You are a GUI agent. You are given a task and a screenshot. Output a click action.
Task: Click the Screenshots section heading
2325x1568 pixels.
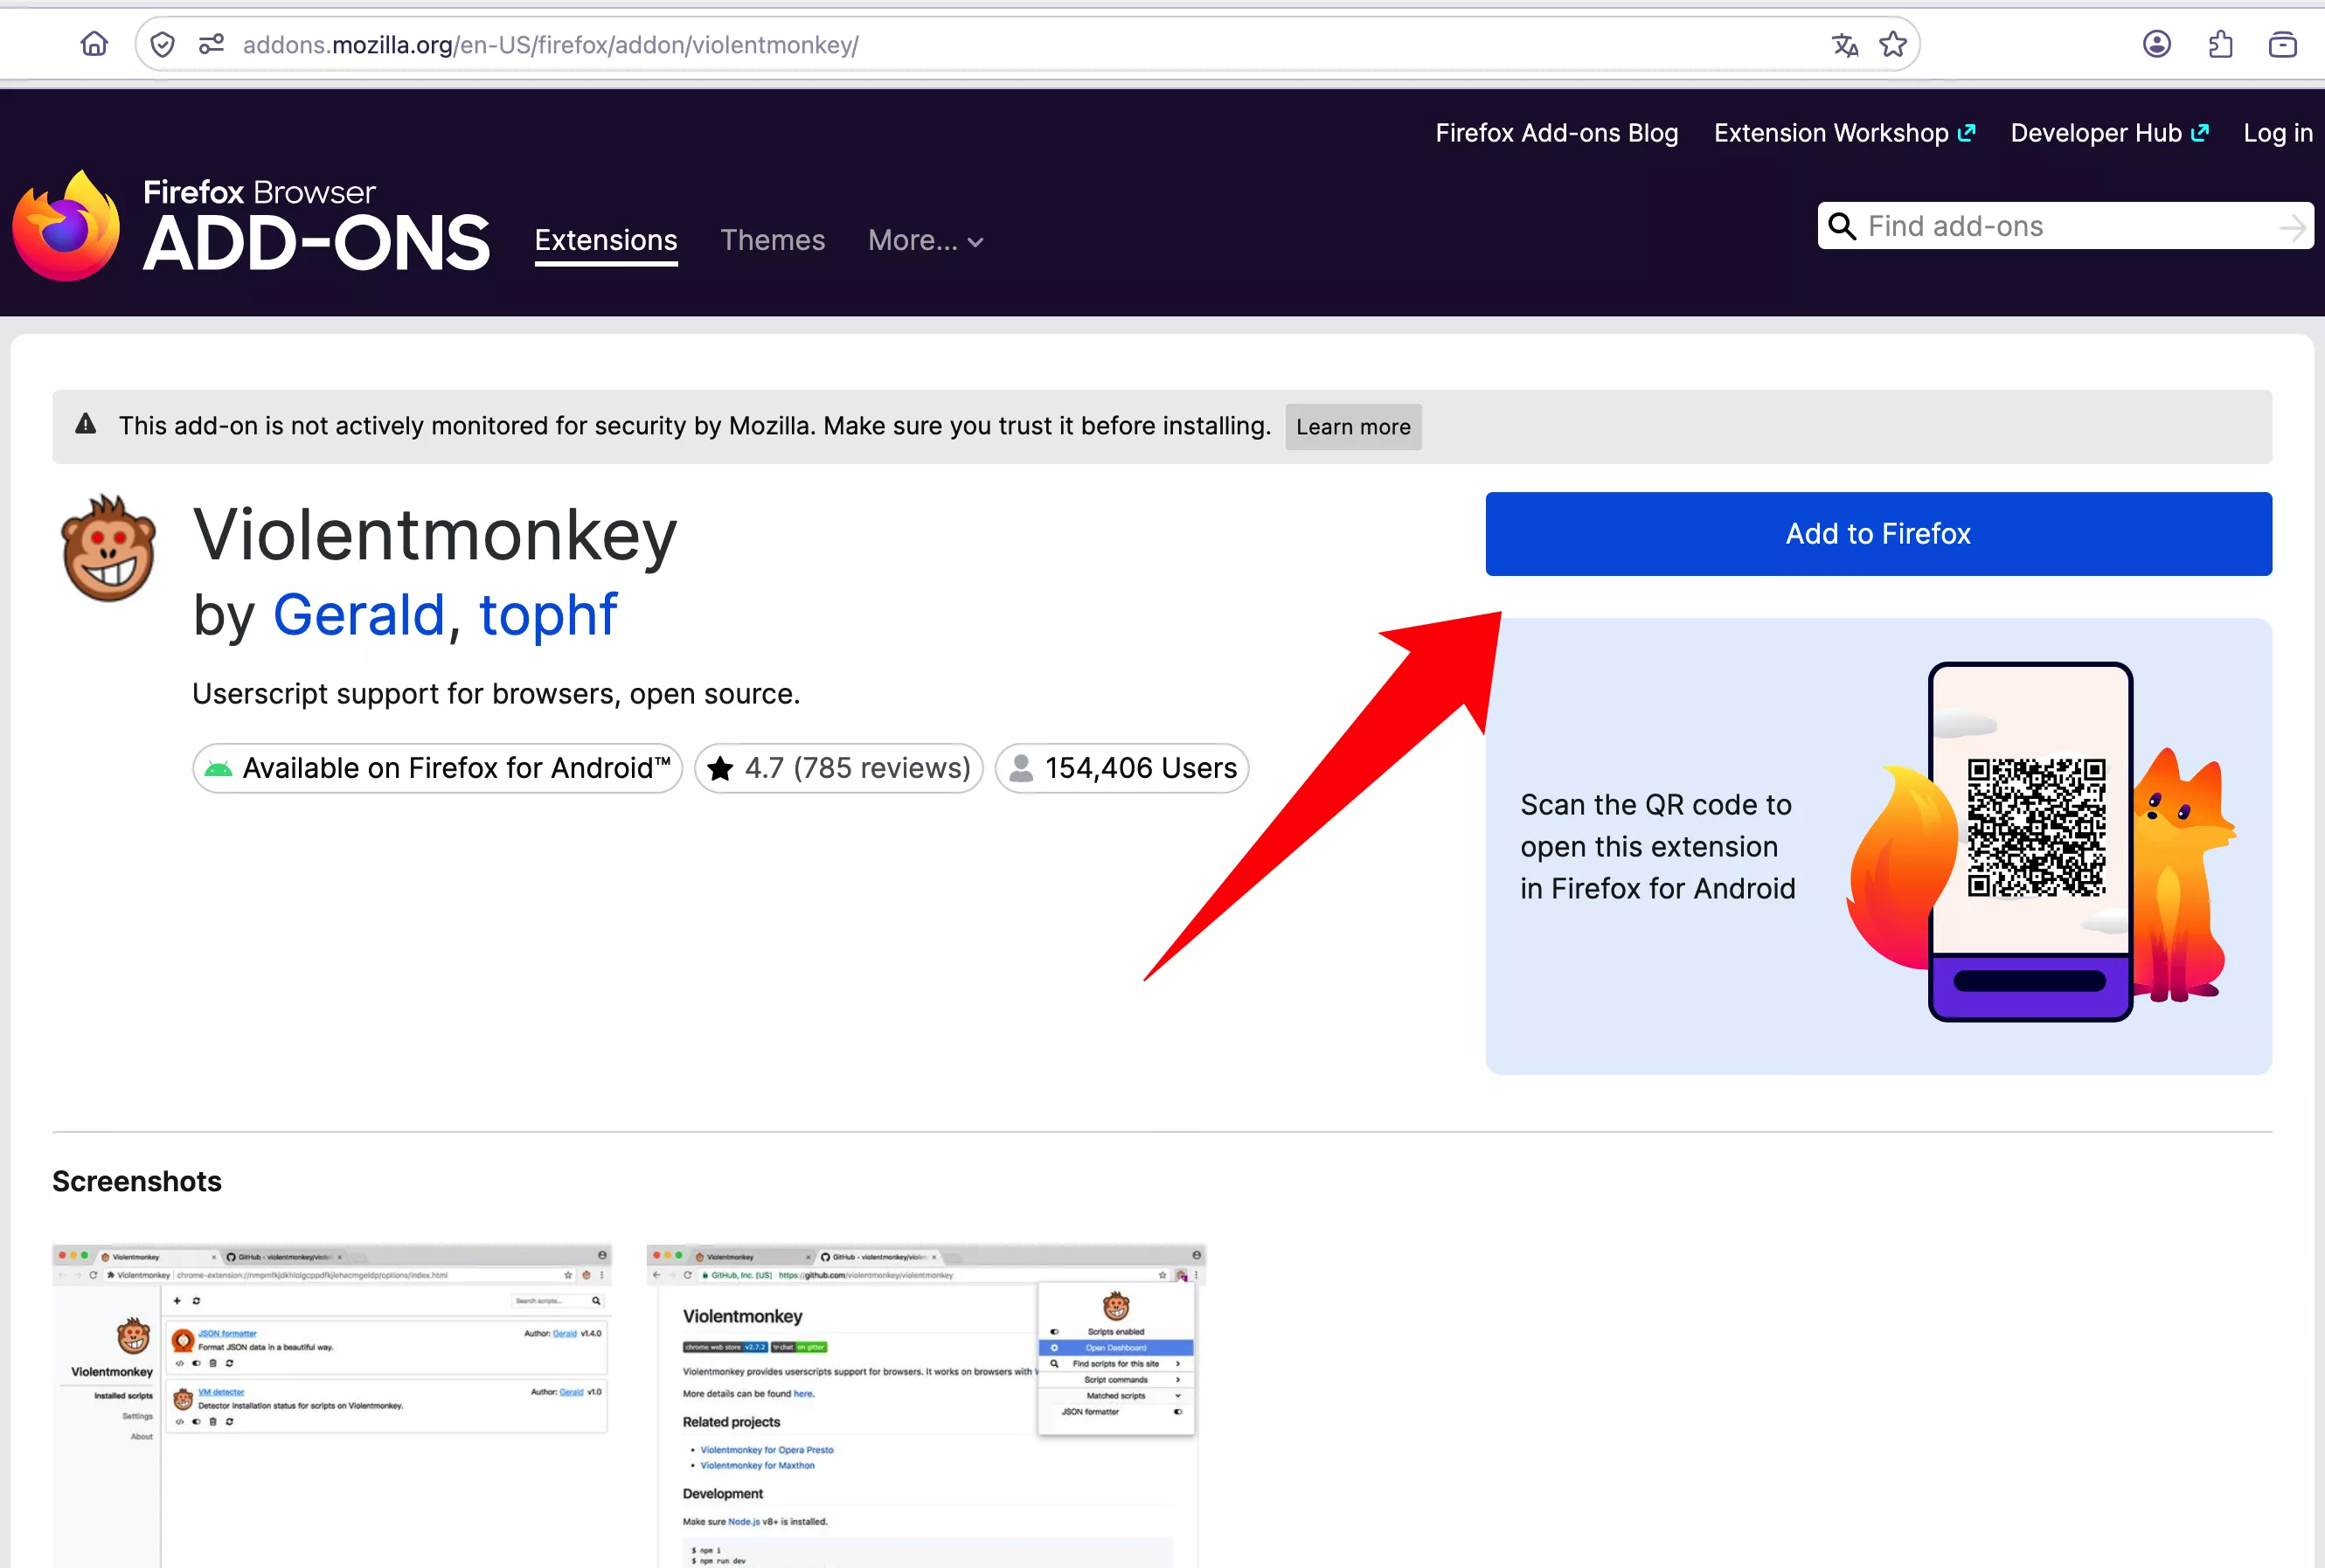[x=137, y=1181]
